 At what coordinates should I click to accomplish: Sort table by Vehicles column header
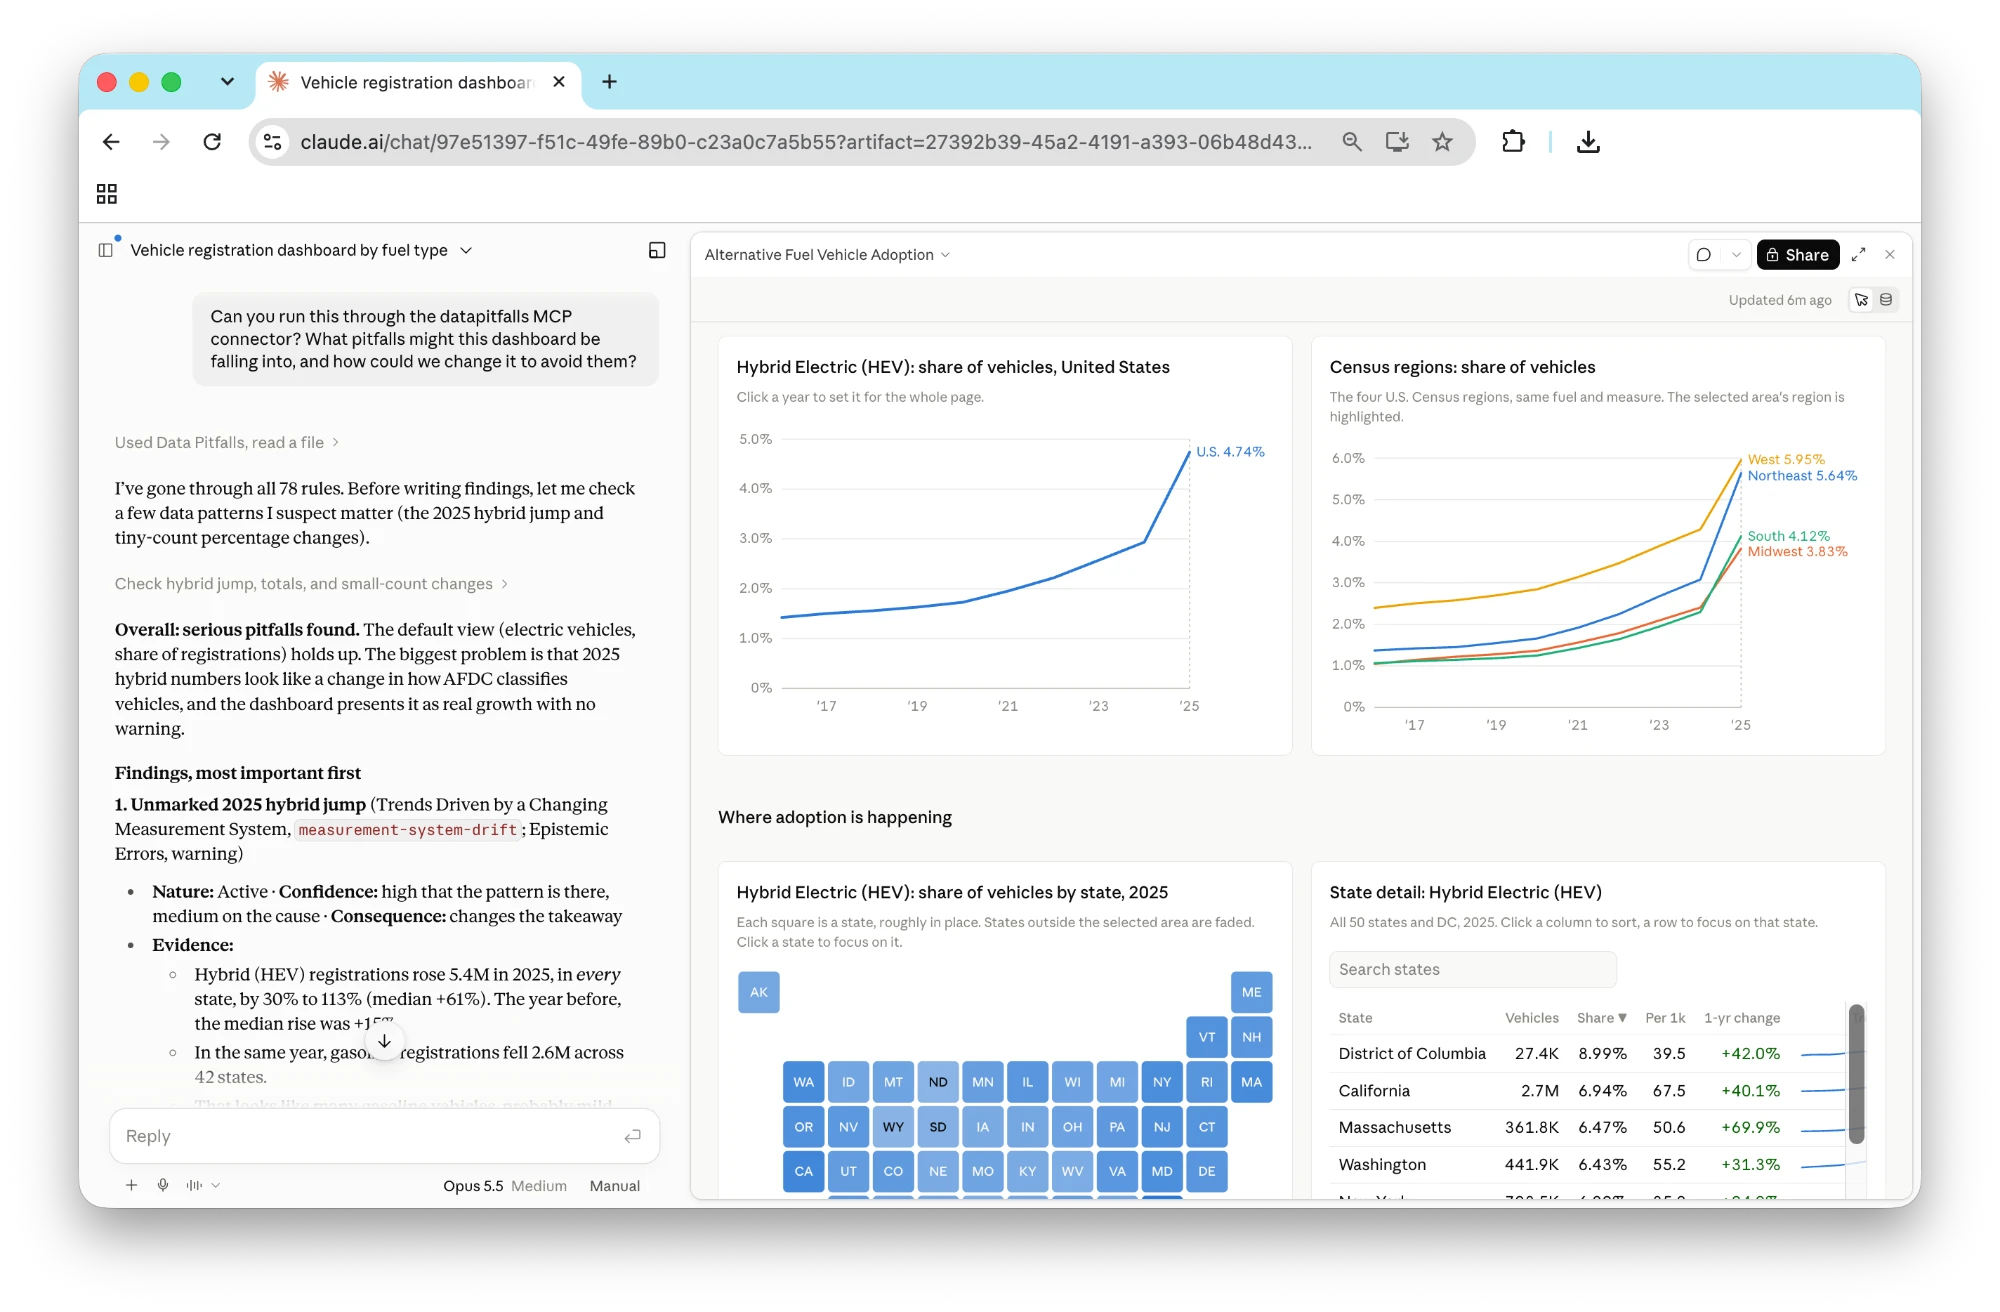[1531, 1018]
